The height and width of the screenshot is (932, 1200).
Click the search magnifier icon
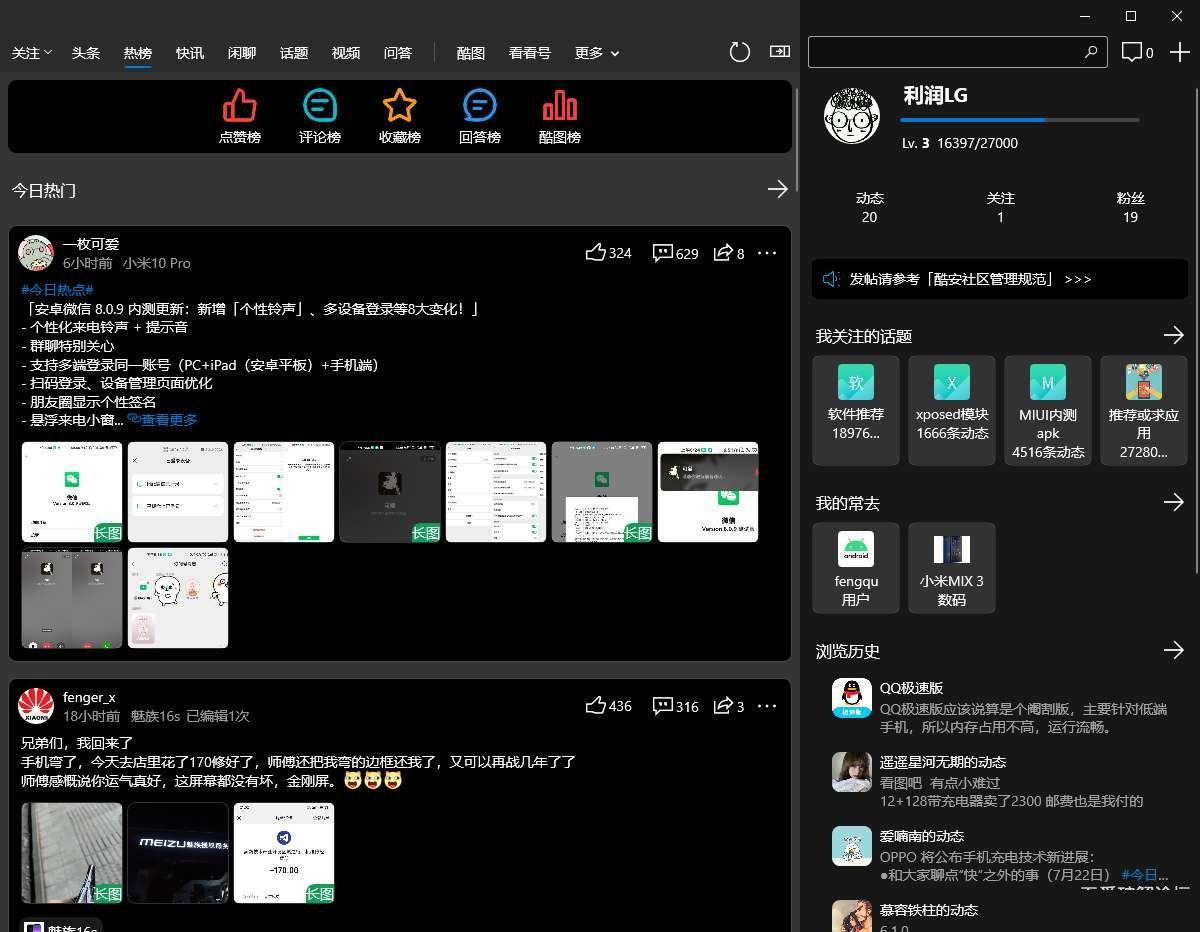[x=1092, y=51]
